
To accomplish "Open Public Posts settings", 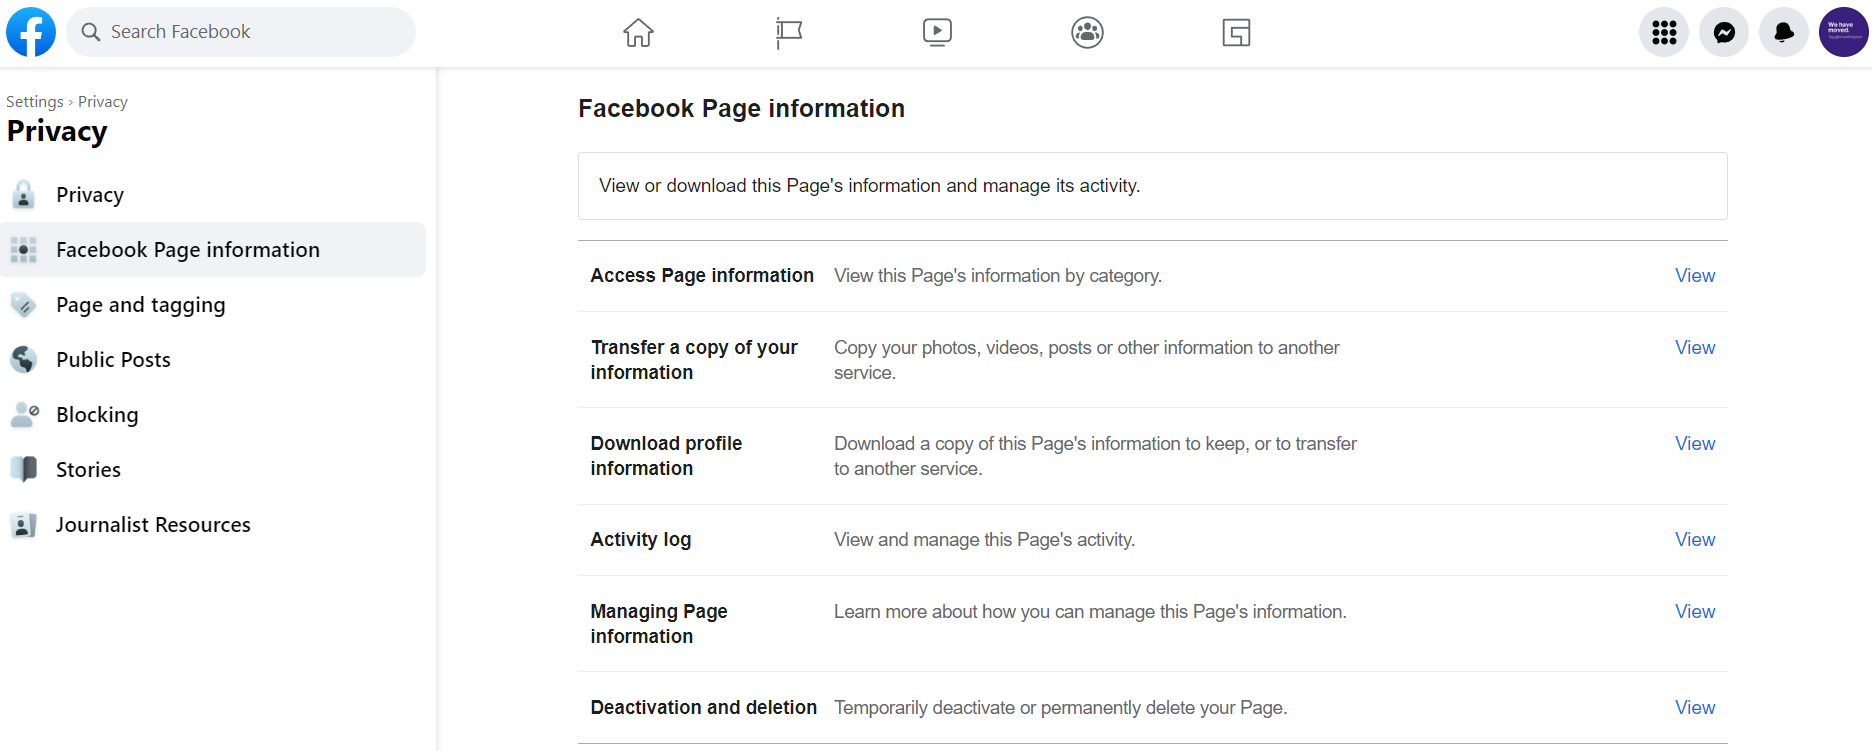I will point(113,360).
